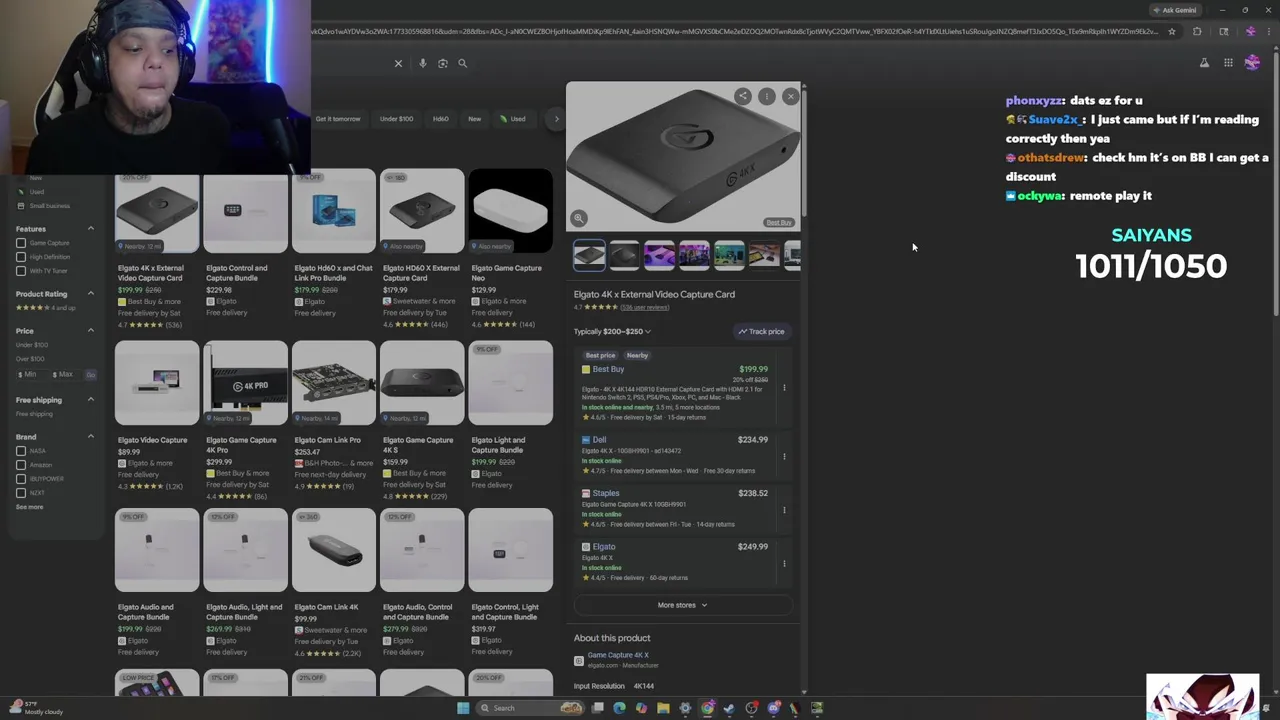Check the Game Capture feature filter
The width and height of the screenshot is (1280, 720).
tap(21, 243)
